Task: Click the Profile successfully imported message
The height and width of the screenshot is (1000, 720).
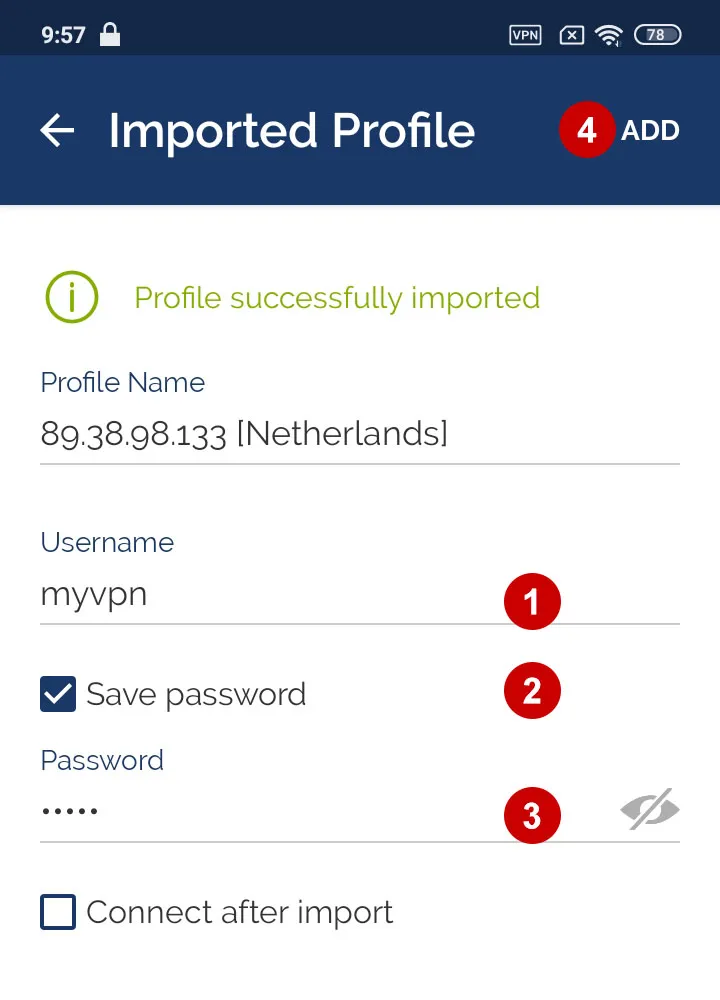Action: (x=336, y=297)
